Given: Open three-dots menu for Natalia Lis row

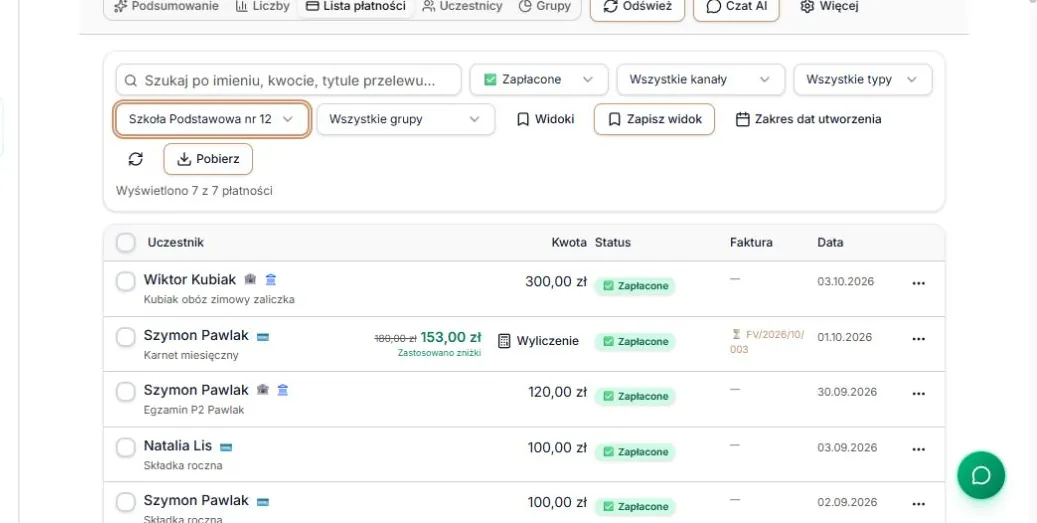Looking at the screenshot, I should pyautogui.click(x=918, y=449).
